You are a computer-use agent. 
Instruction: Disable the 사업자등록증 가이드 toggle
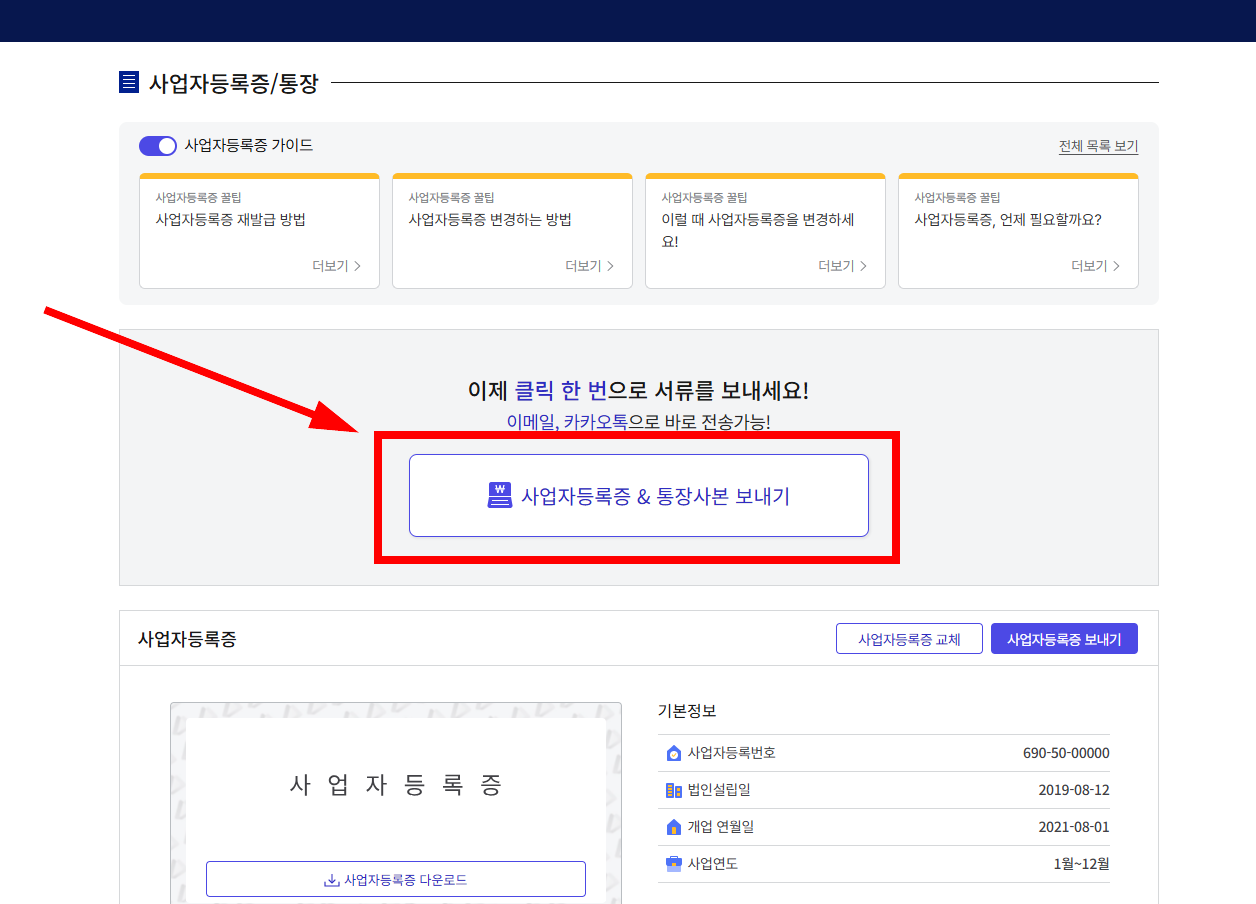click(157, 145)
